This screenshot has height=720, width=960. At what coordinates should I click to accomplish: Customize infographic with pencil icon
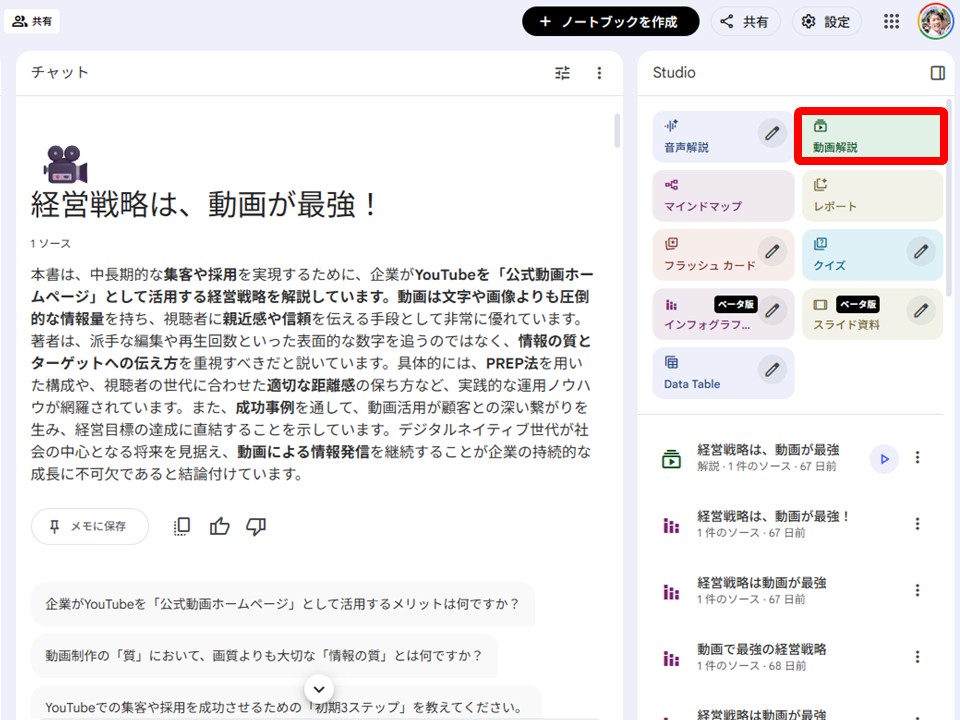772,310
